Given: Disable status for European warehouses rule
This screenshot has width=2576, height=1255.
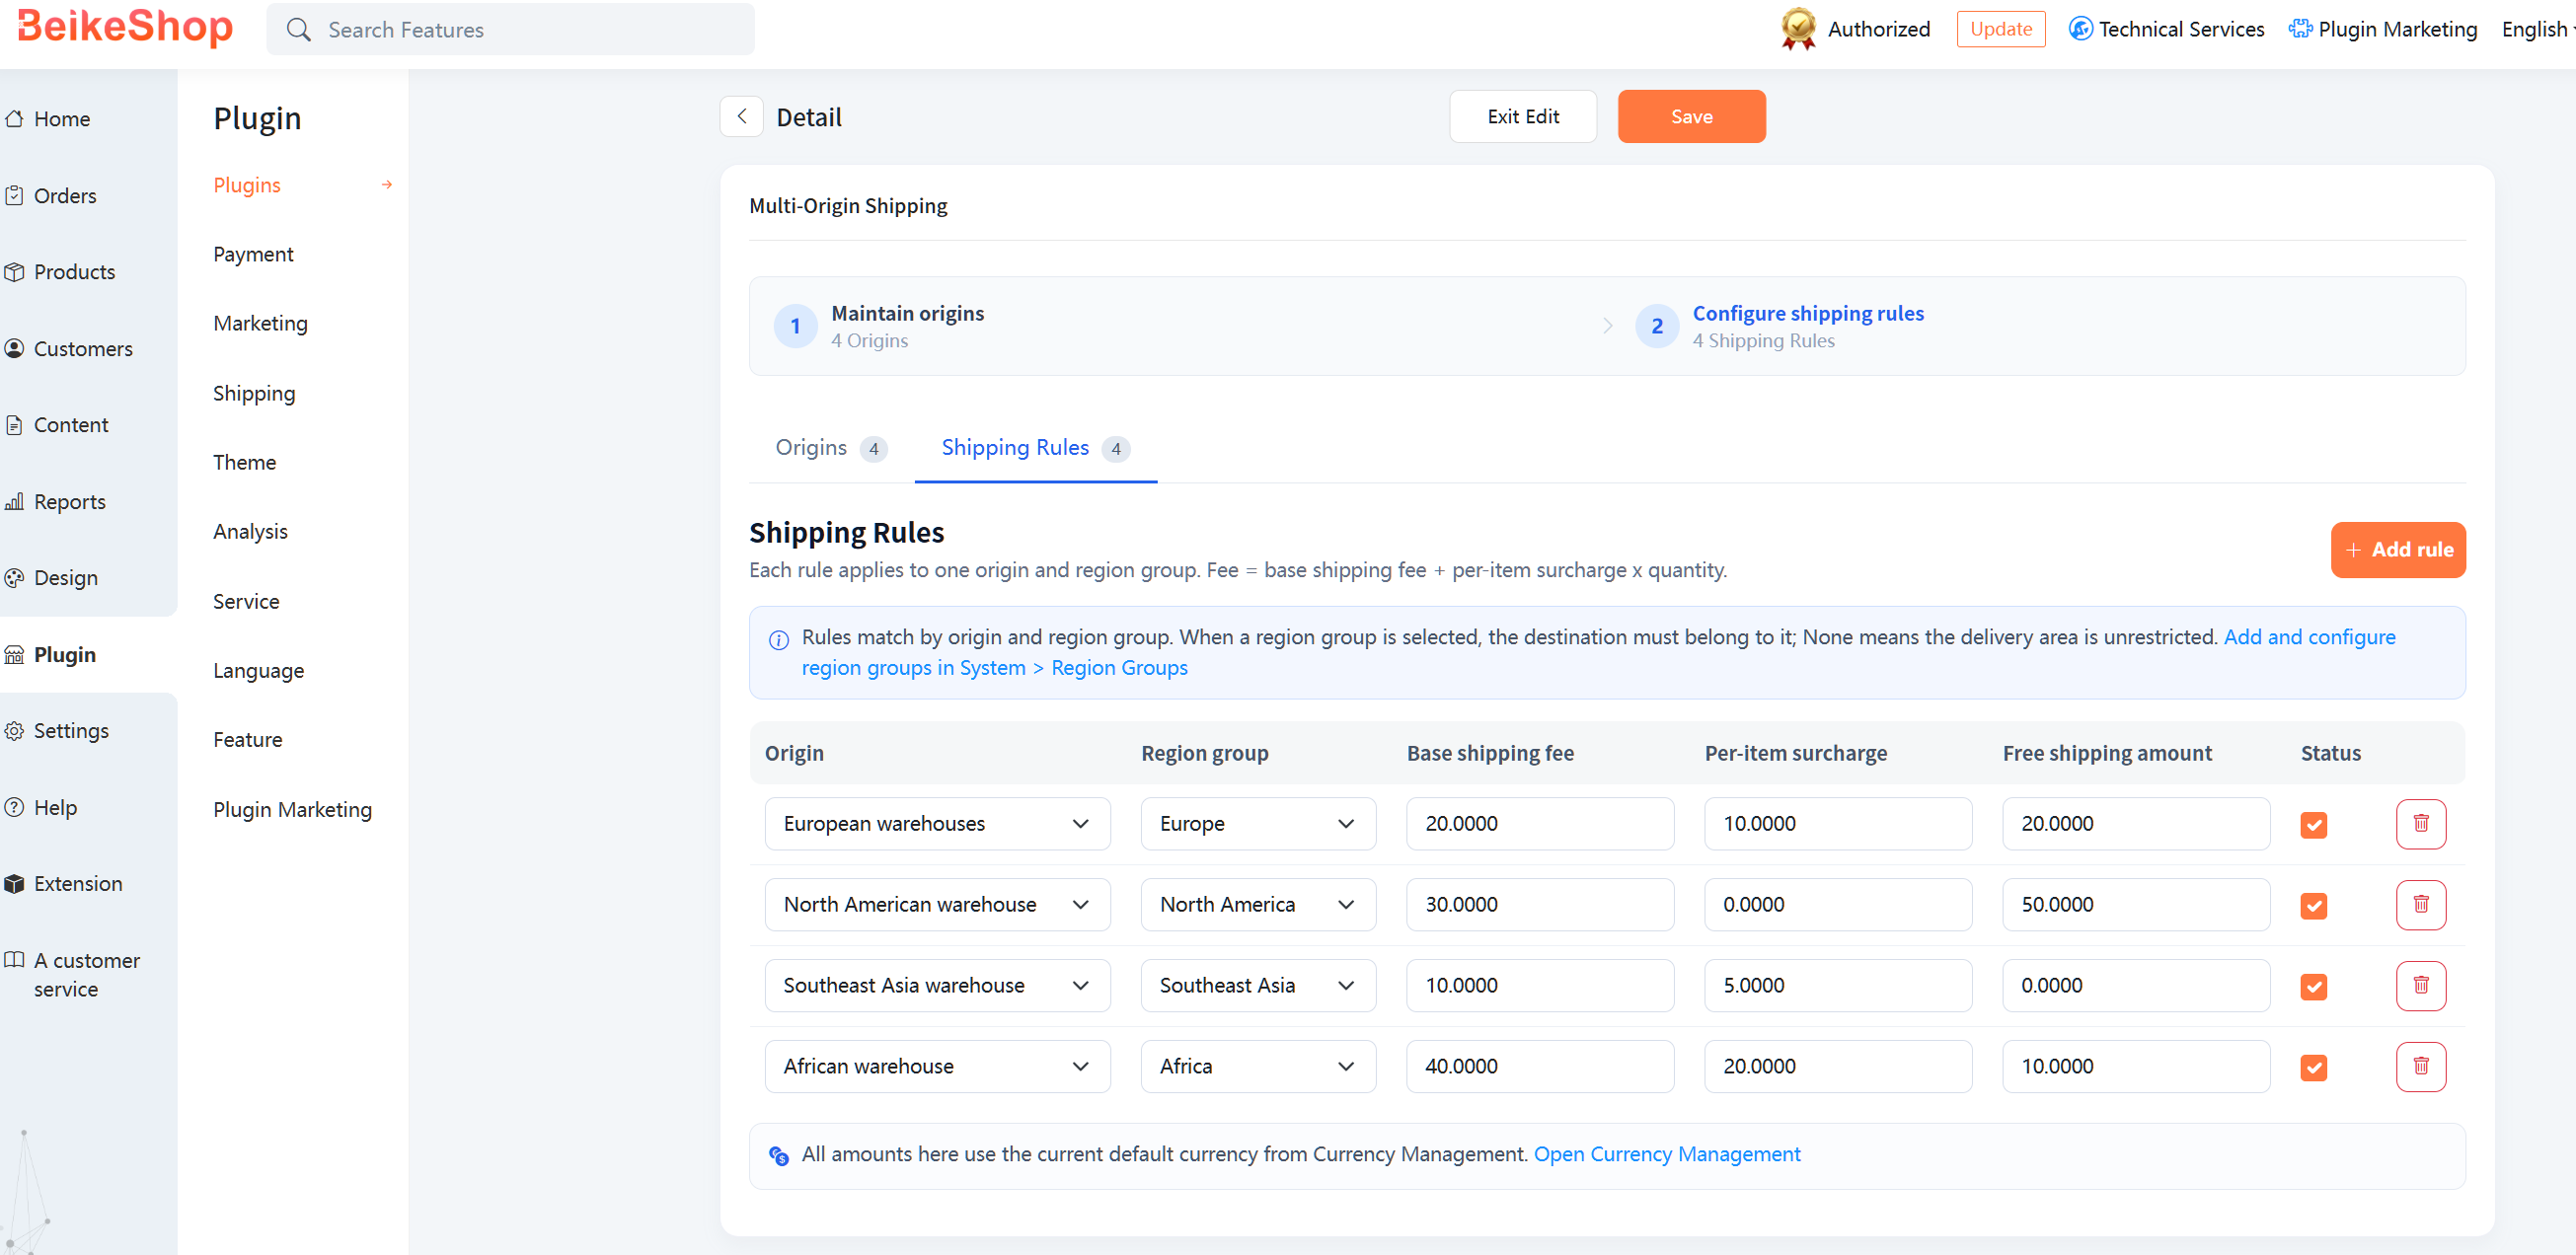Looking at the screenshot, I should click(2313, 825).
